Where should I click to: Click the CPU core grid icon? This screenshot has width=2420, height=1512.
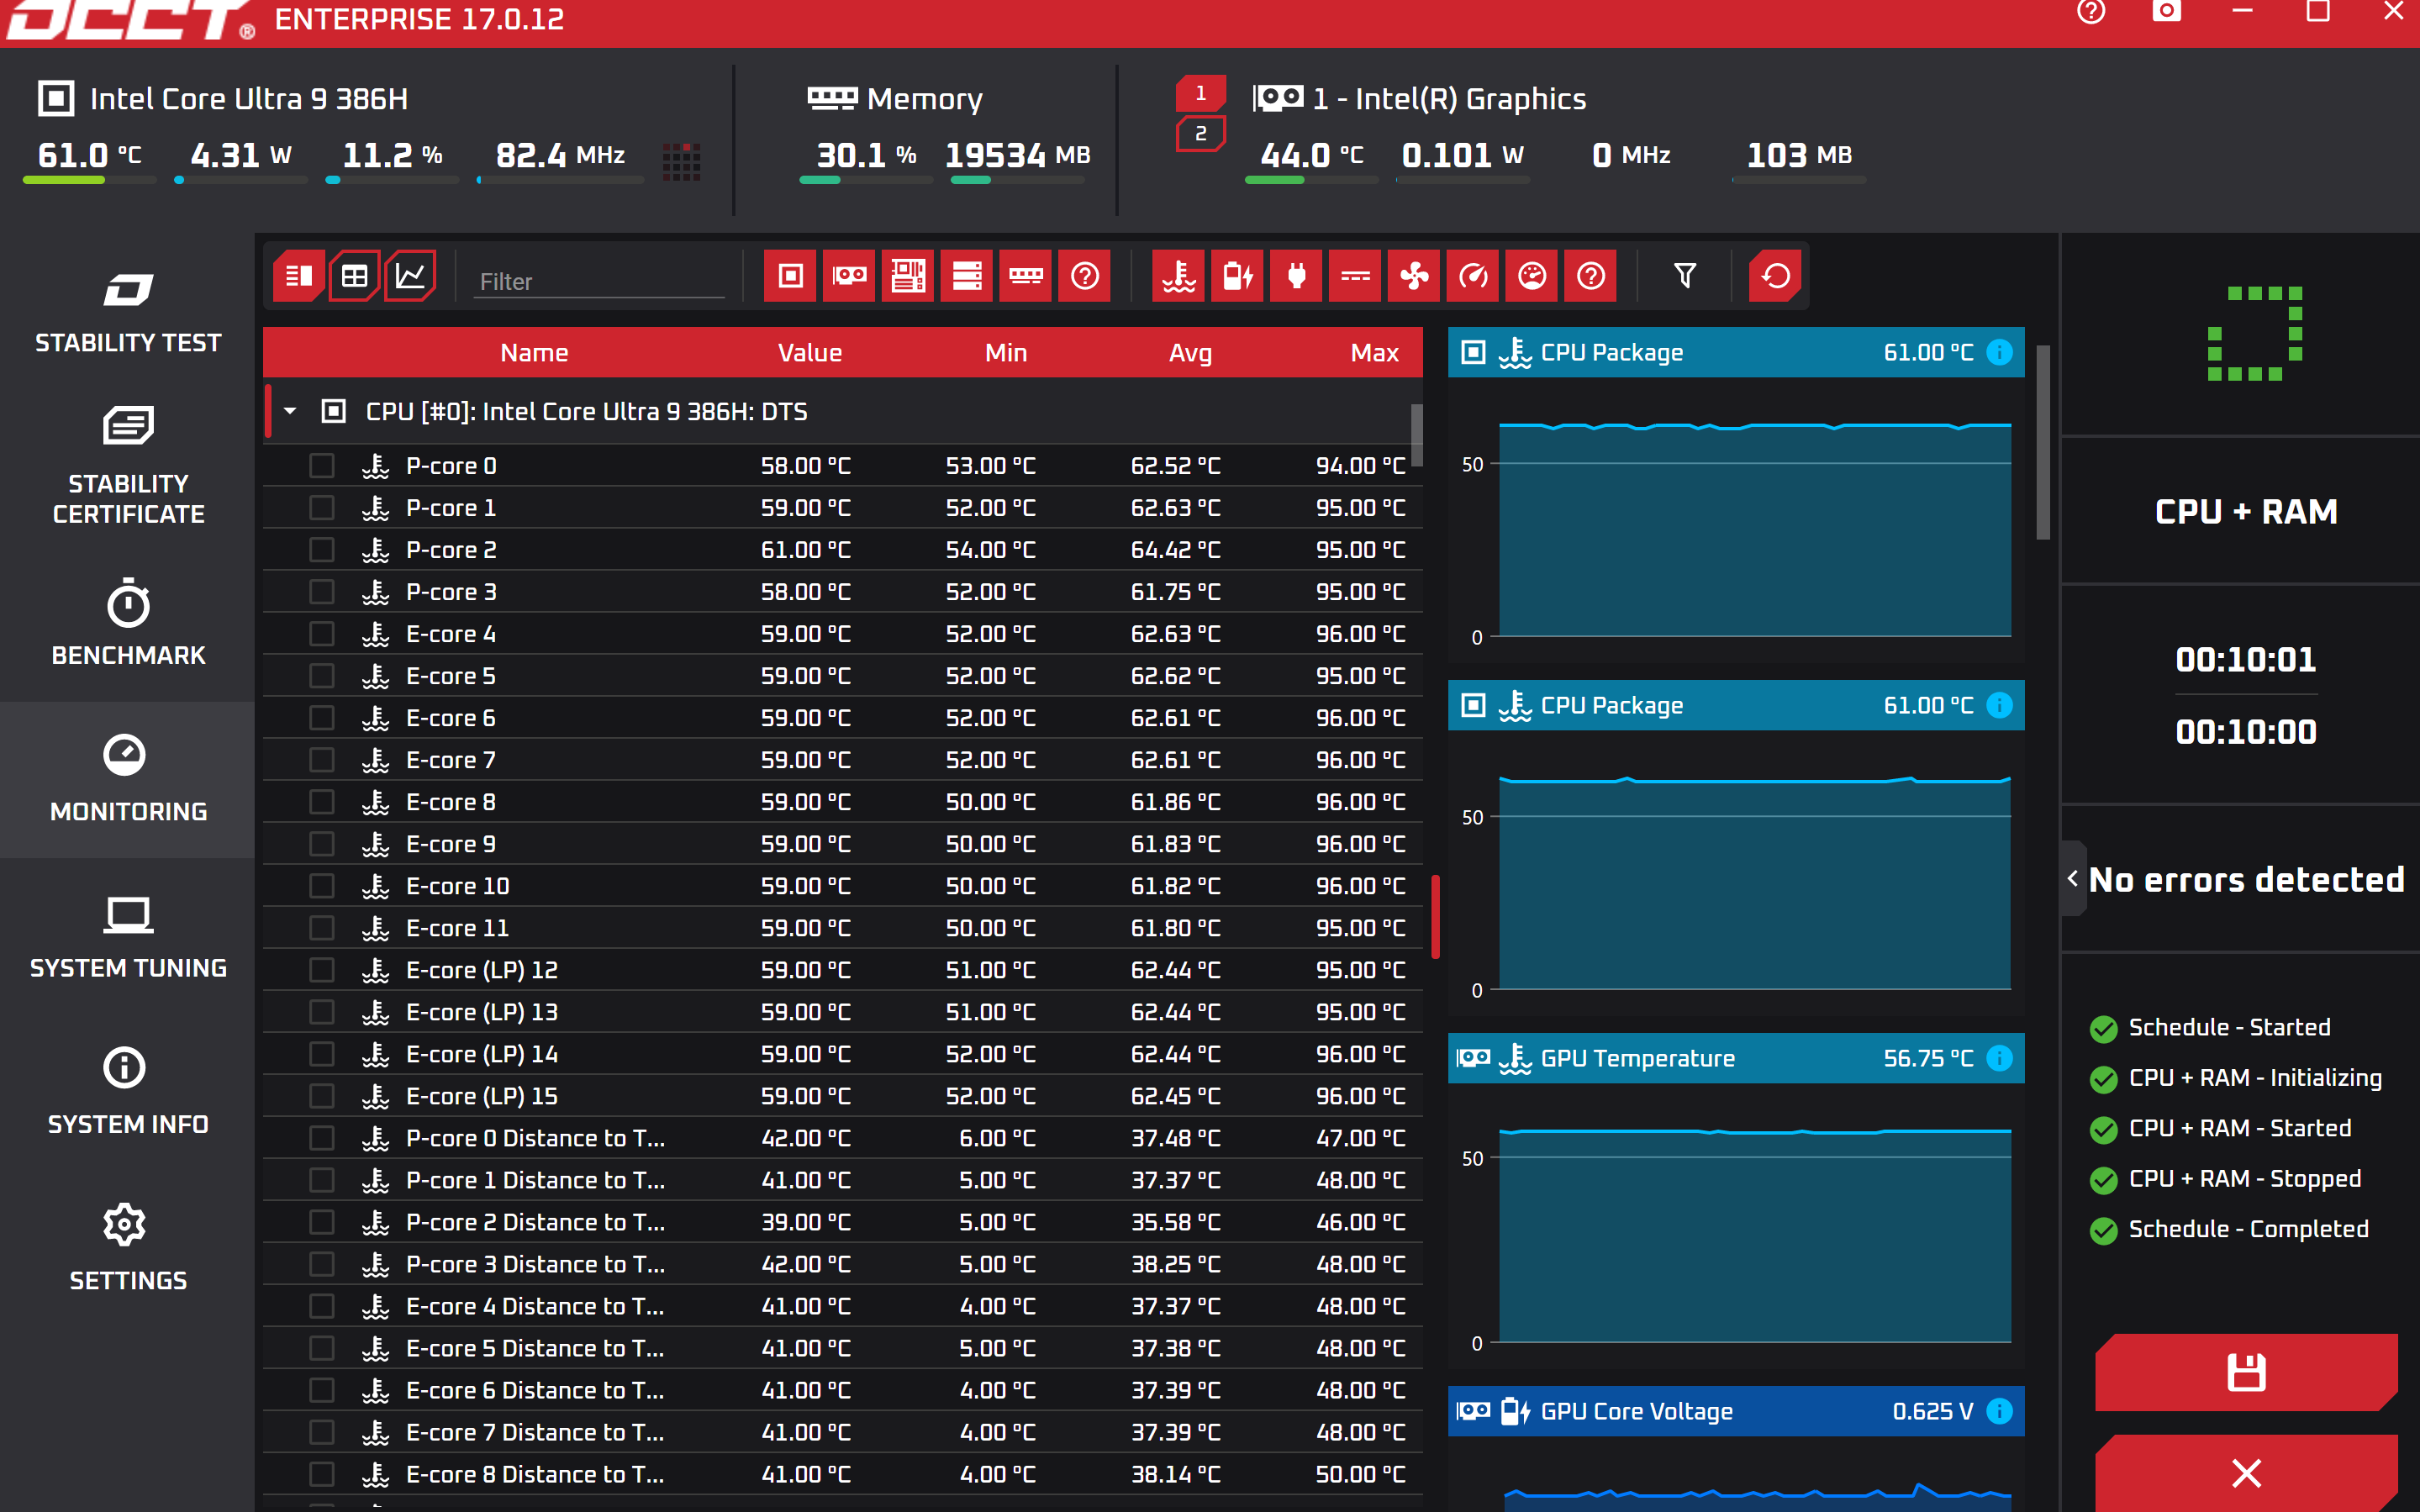tap(681, 161)
